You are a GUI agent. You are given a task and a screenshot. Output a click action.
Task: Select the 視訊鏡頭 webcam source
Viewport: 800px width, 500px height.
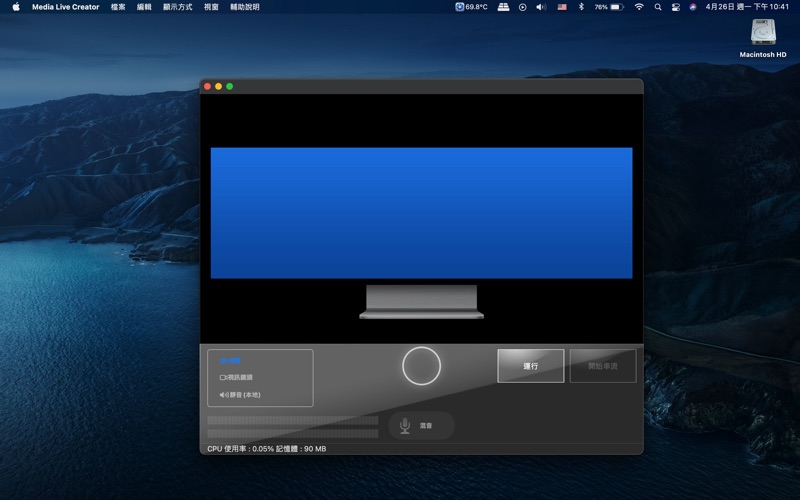point(236,378)
